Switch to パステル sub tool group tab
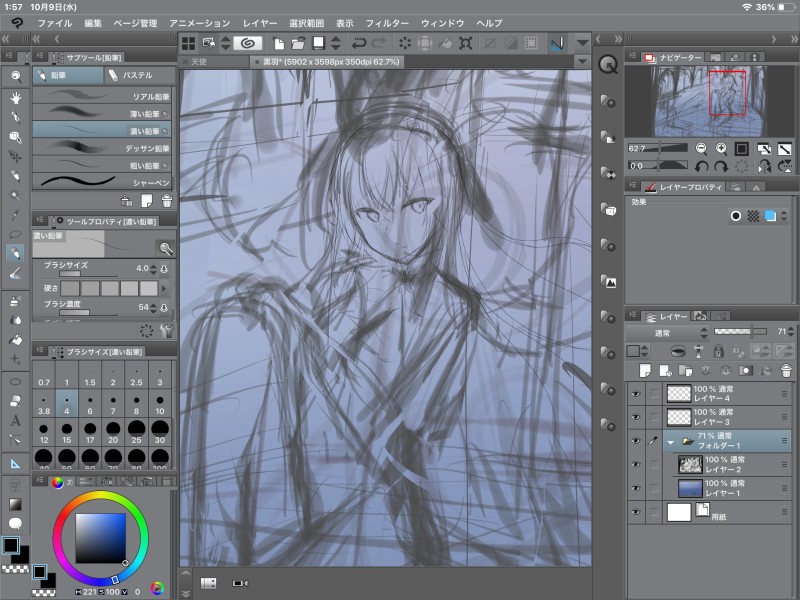This screenshot has width=800, height=600. (140, 76)
